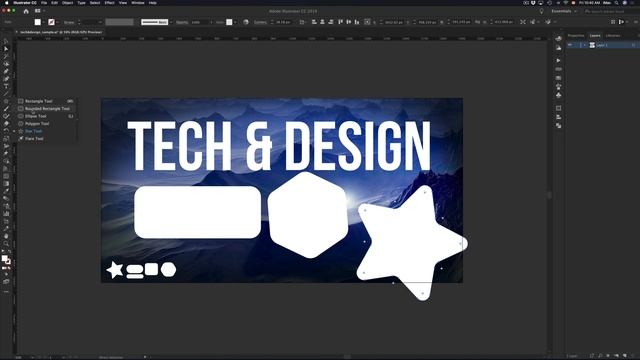Select the Eyedropper tool
The height and width of the screenshot is (360, 640).
tap(6, 191)
